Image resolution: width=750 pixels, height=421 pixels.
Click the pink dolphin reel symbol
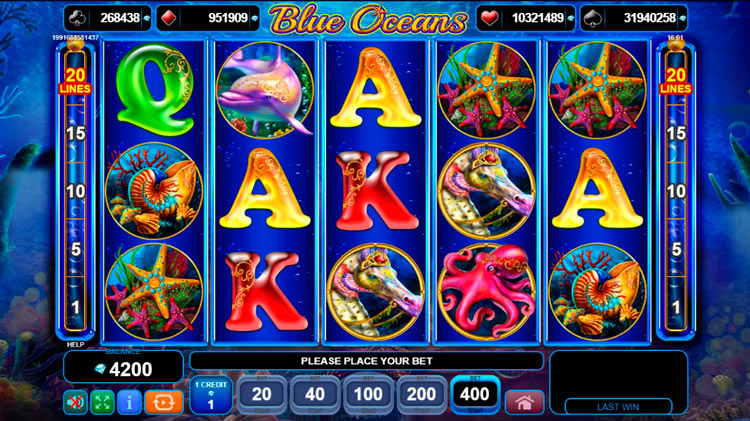click(x=265, y=90)
